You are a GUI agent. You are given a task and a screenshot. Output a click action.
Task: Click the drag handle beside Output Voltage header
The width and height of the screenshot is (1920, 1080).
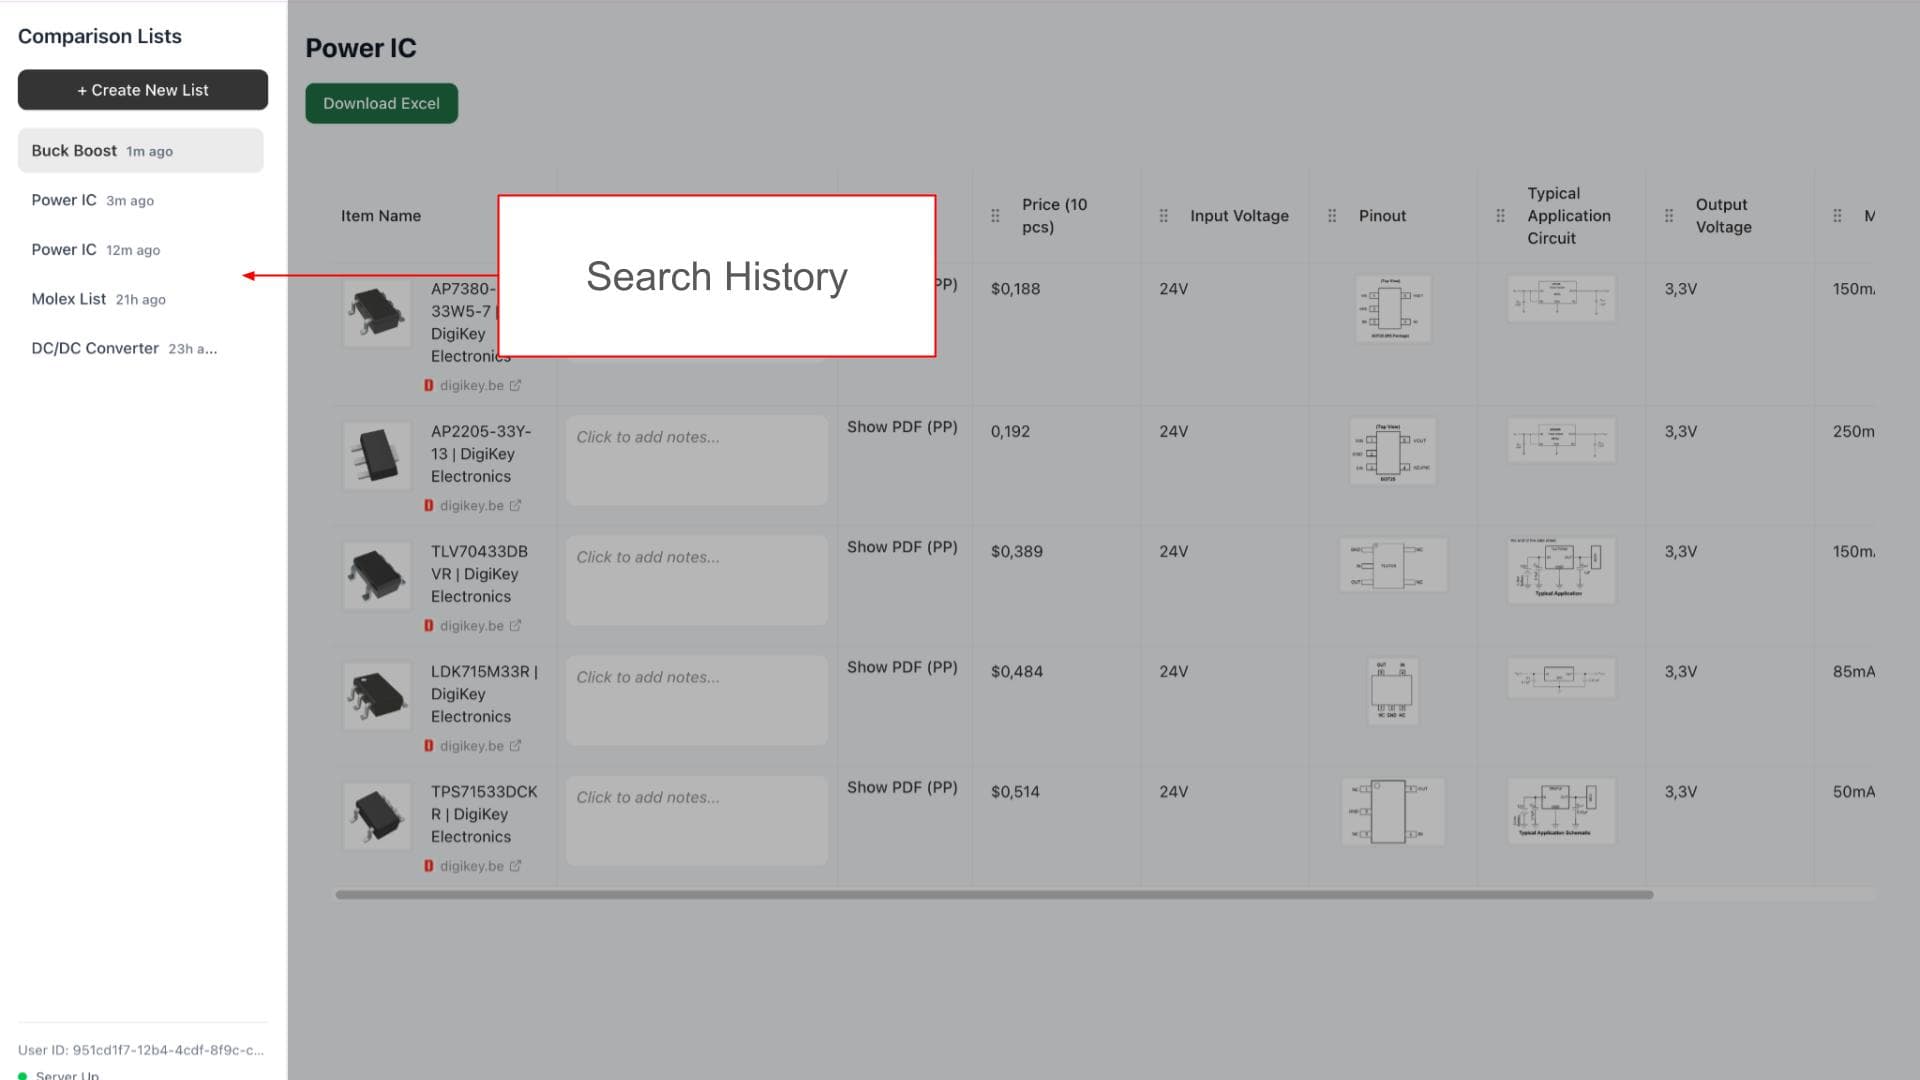(x=1668, y=215)
